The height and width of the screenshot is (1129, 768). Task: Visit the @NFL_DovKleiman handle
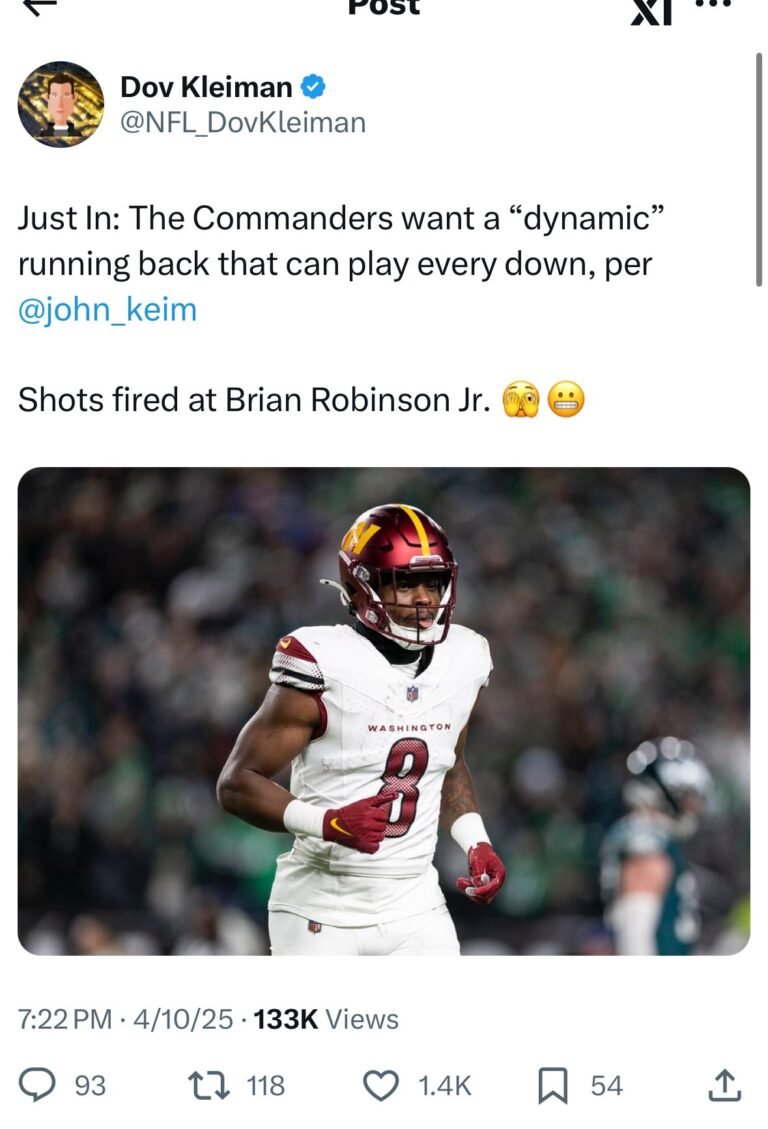coord(243,122)
